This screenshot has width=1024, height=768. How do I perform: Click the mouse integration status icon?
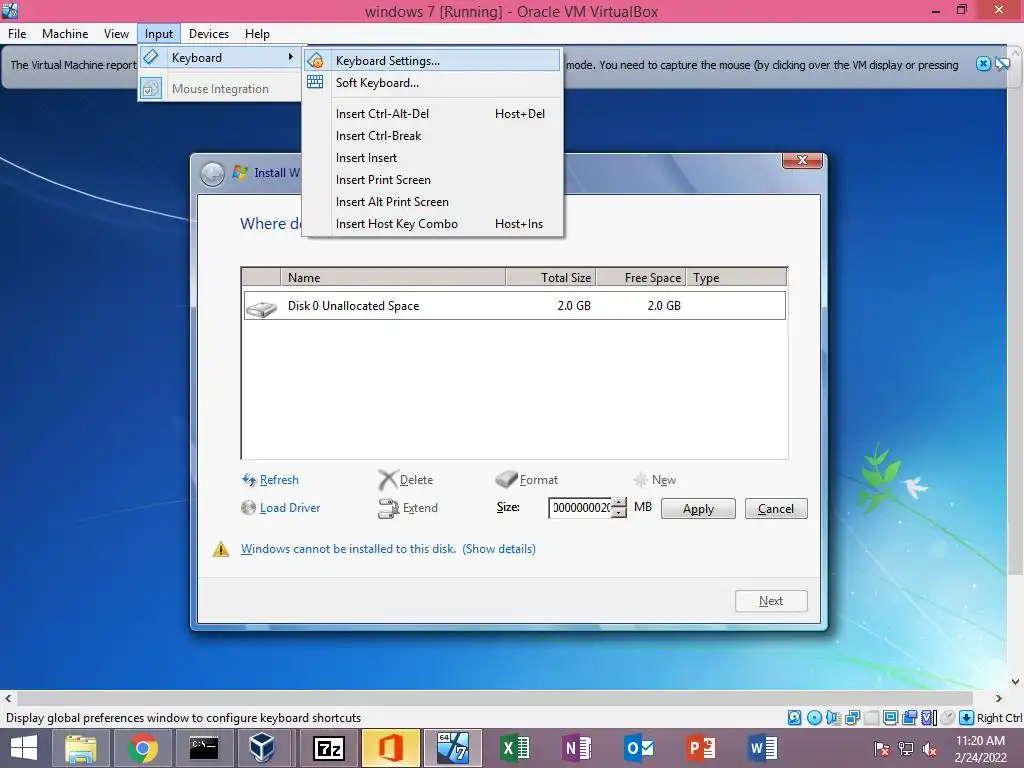click(x=947, y=718)
